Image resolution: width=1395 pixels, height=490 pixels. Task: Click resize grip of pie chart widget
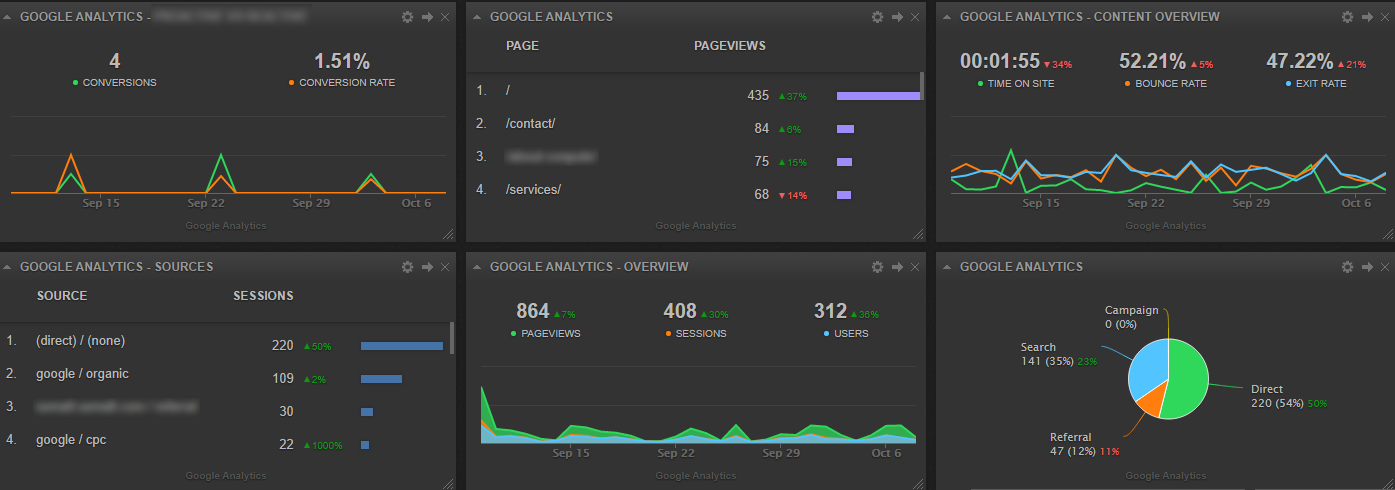coord(1388,483)
